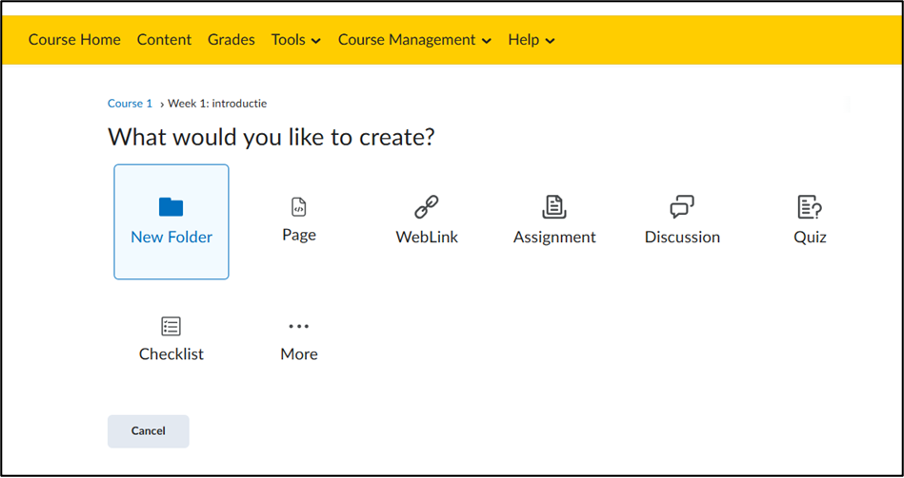Pick the WebLink chain icon

(x=427, y=207)
